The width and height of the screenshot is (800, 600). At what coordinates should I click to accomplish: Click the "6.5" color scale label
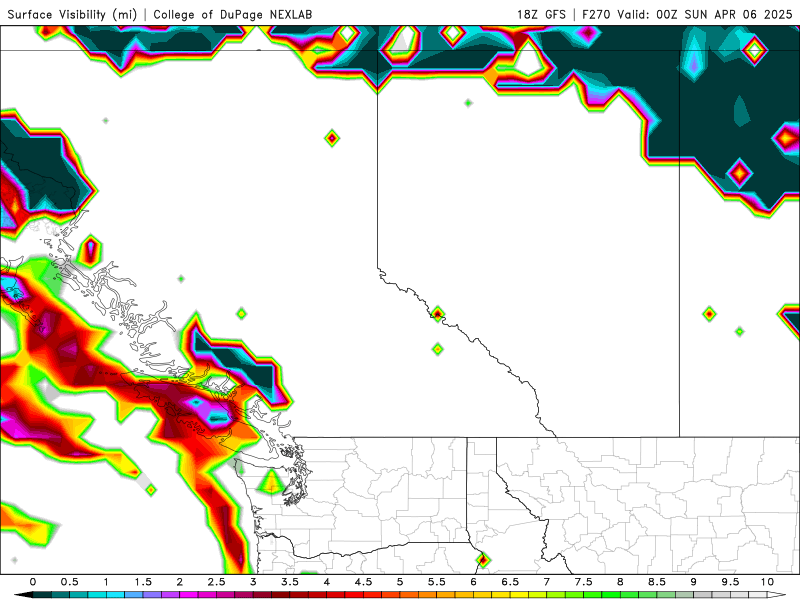pyautogui.click(x=510, y=582)
